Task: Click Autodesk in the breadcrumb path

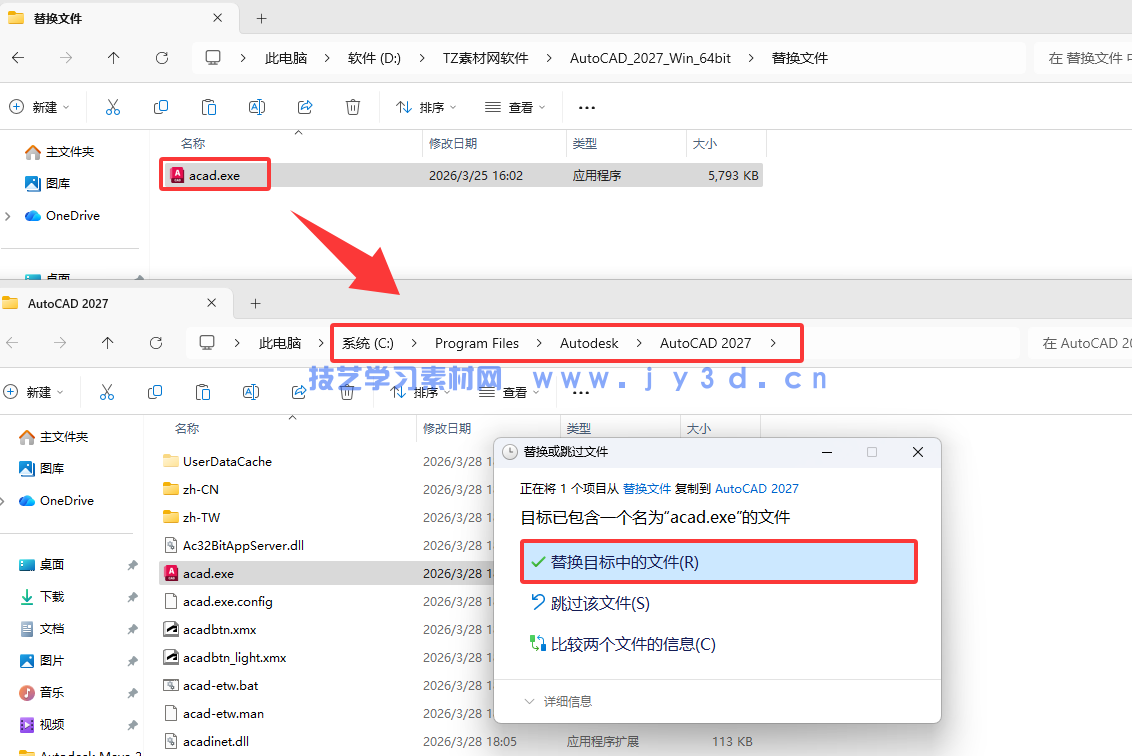Action: [x=588, y=343]
